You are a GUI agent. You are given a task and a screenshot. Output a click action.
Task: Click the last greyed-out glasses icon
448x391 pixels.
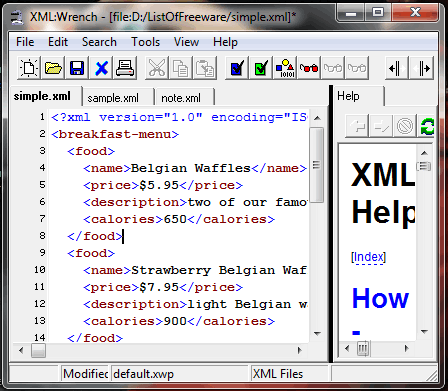[x=357, y=68]
